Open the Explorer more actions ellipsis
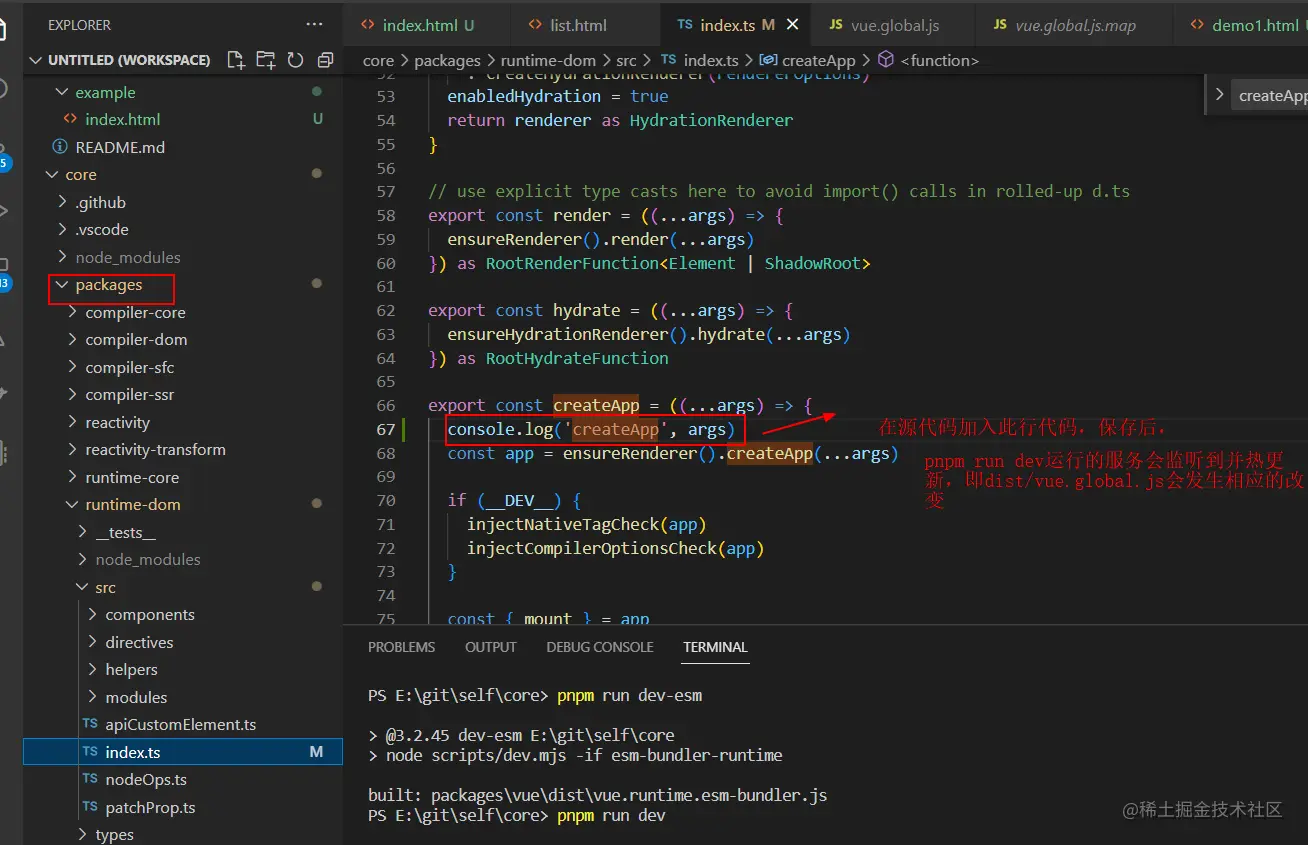1308x845 pixels. pyautogui.click(x=314, y=24)
